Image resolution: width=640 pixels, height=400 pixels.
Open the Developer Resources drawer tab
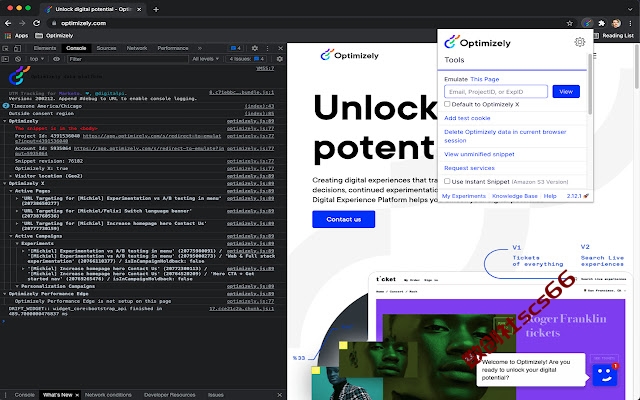click(x=169, y=395)
